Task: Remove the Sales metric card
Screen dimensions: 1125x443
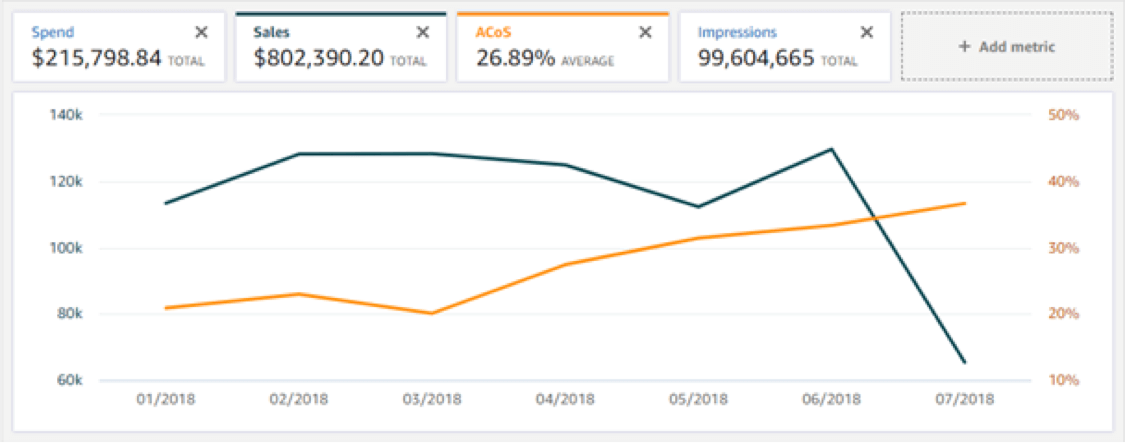Action: (423, 32)
